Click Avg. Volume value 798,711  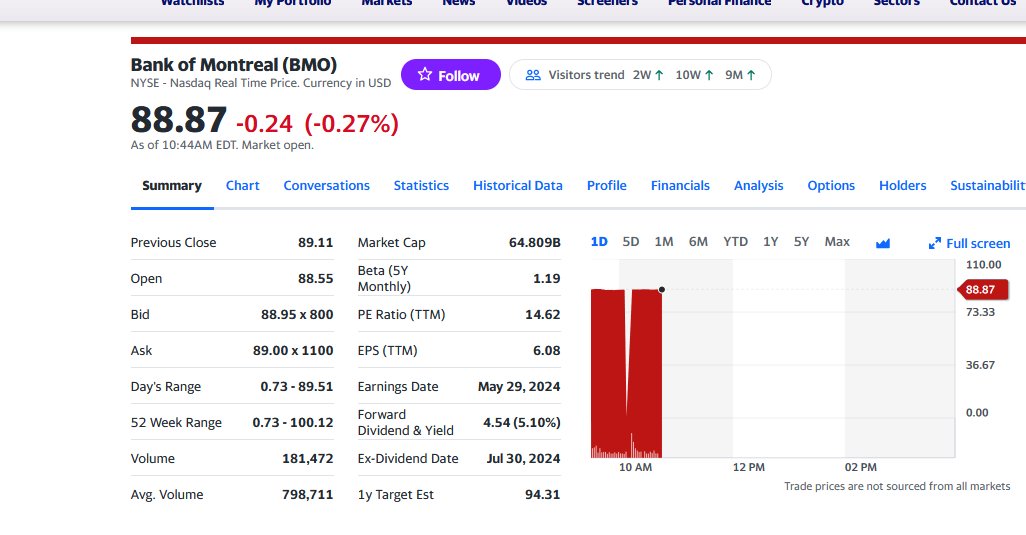coord(308,494)
